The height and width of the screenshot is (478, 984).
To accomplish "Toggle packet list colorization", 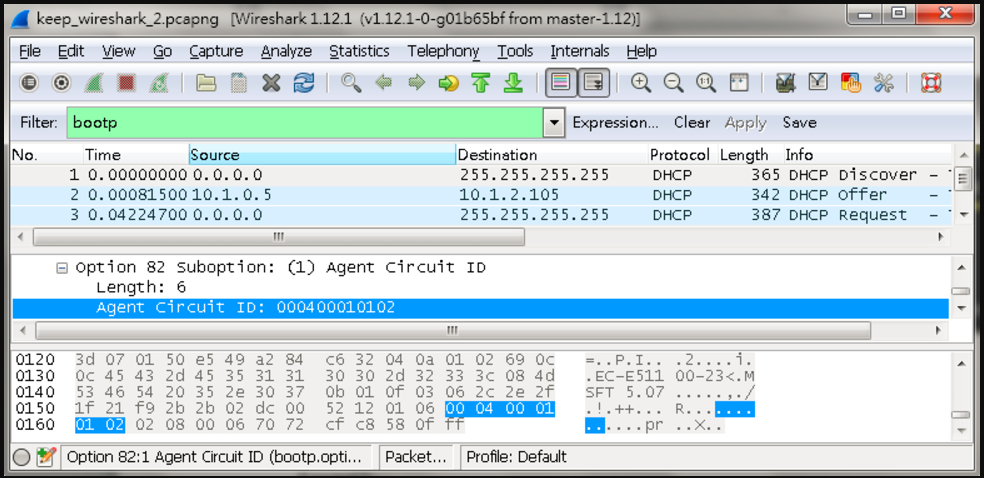I will pyautogui.click(x=561, y=83).
